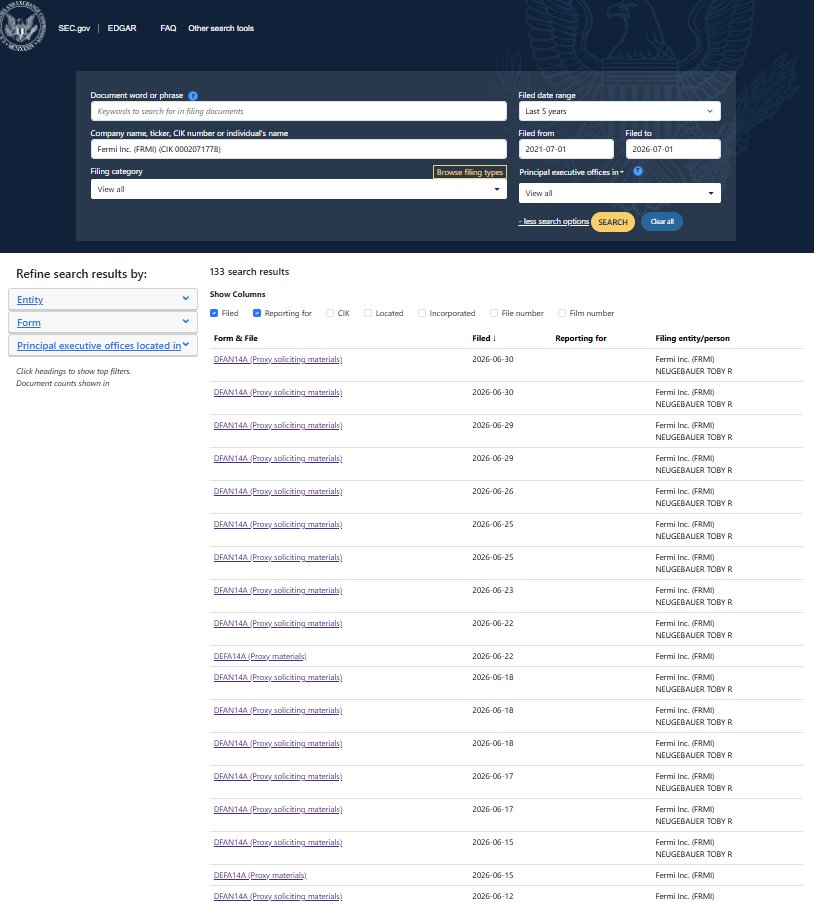This screenshot has width=814, height=903.
Task: Click Filing entity/person column header
Action: (692, 339)
